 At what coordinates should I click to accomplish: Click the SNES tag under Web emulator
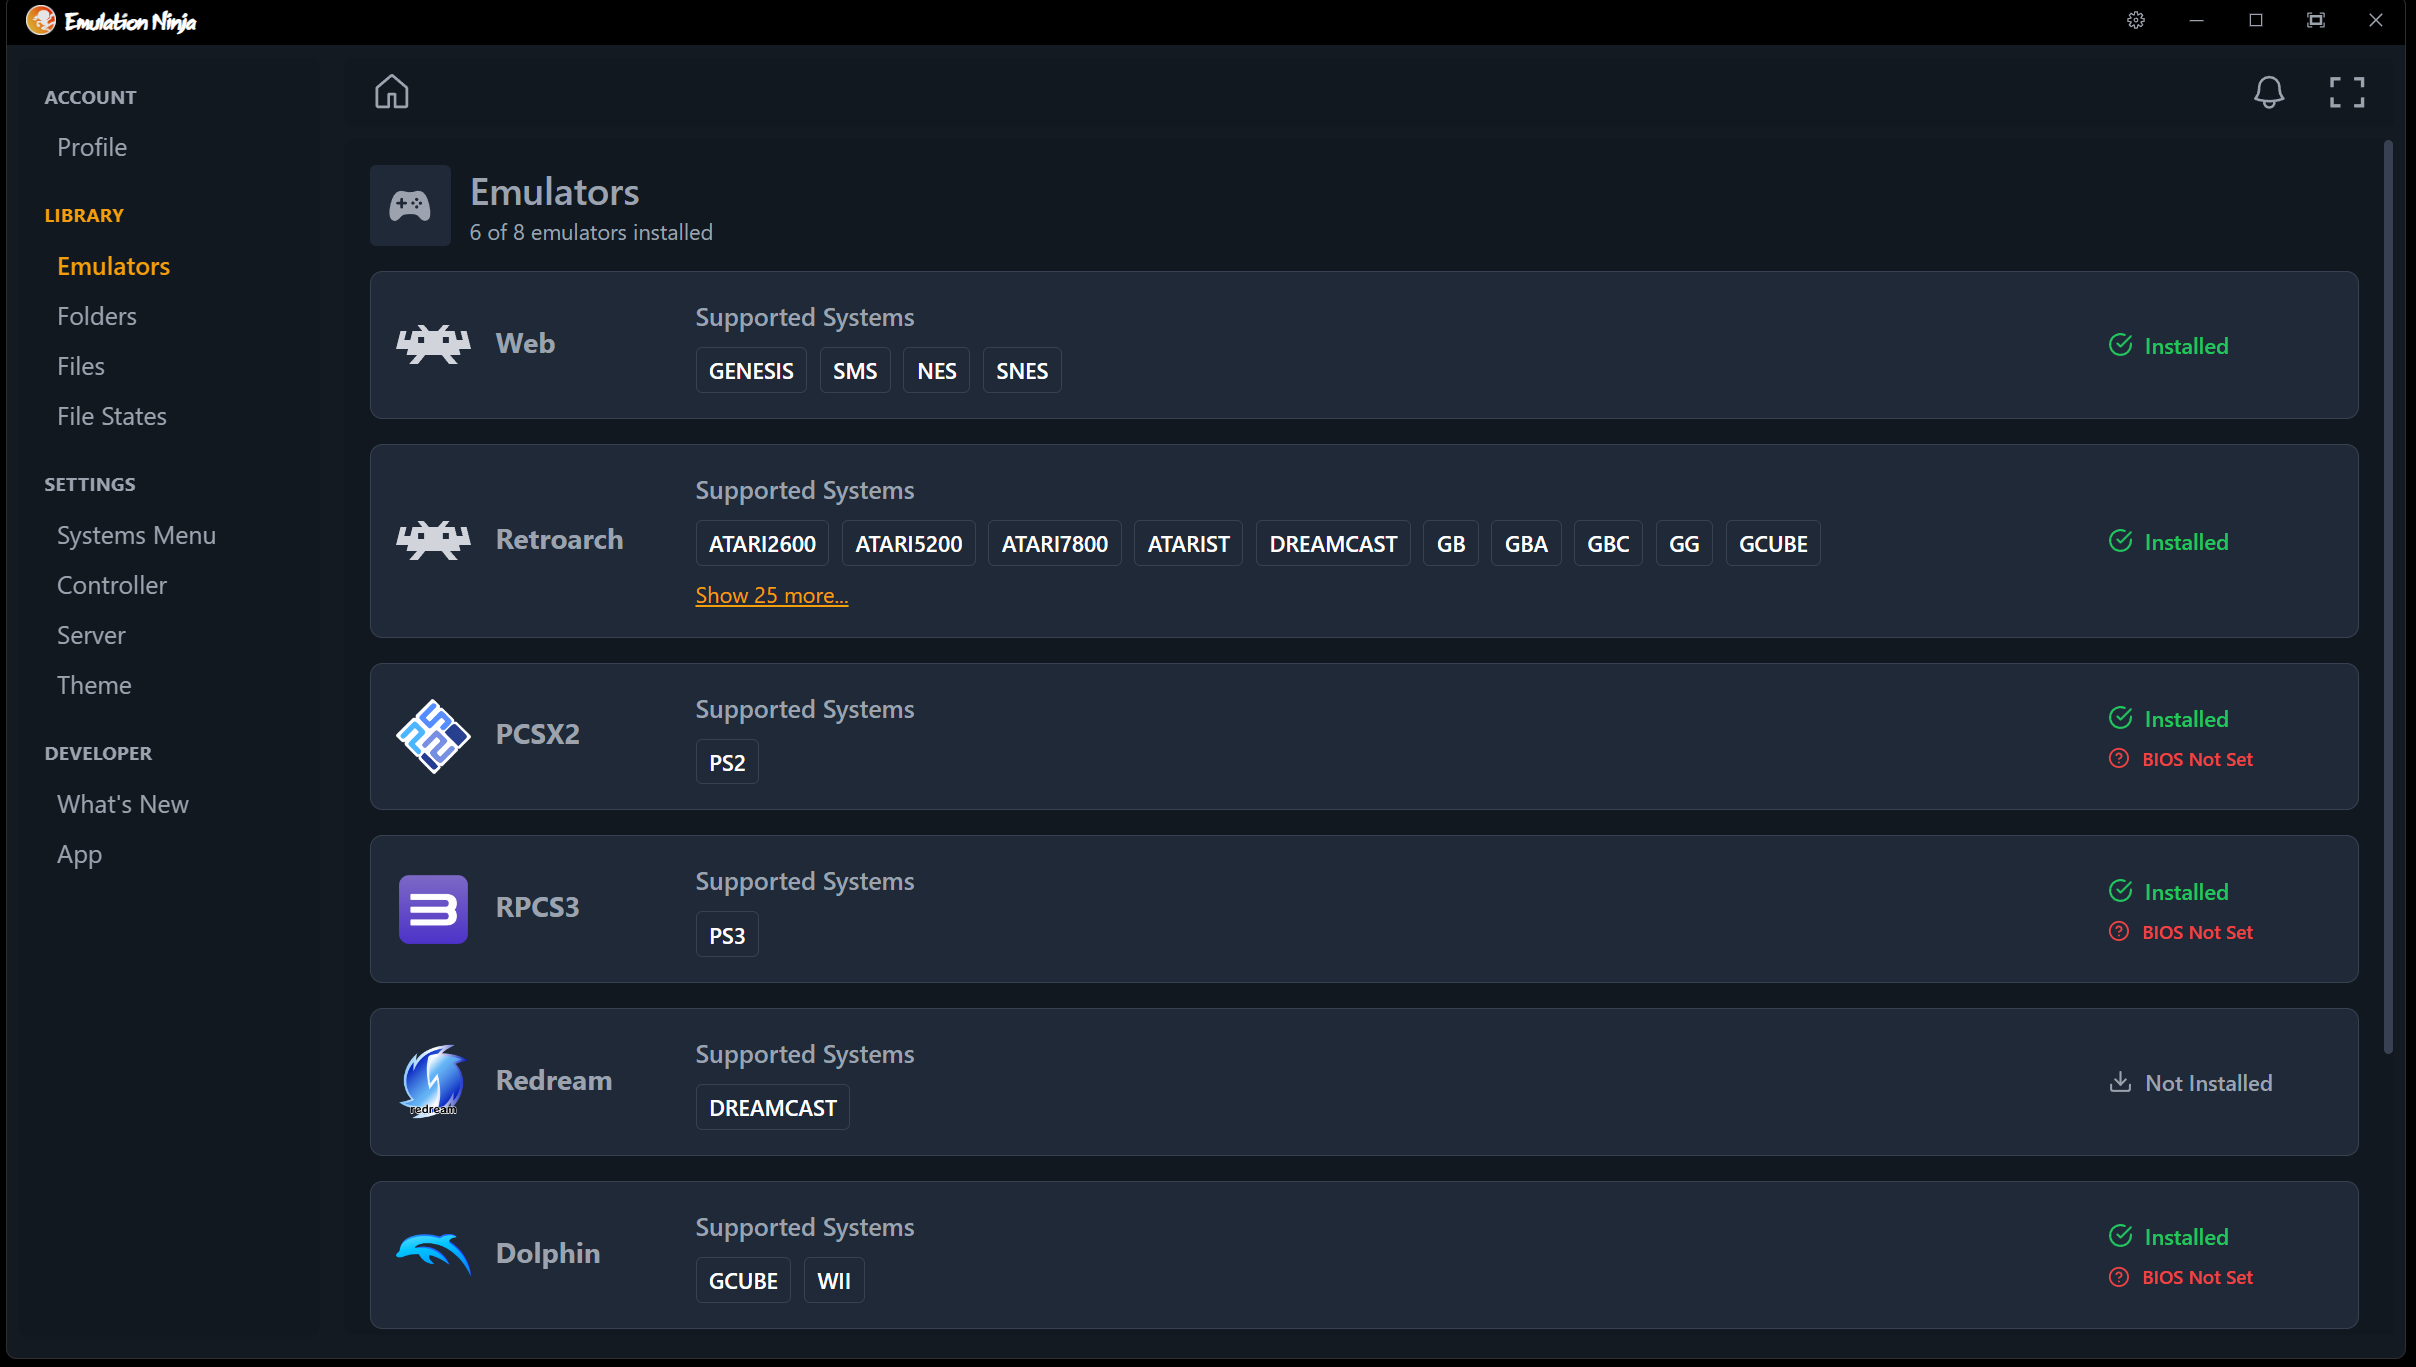[x=1020, y=369]
